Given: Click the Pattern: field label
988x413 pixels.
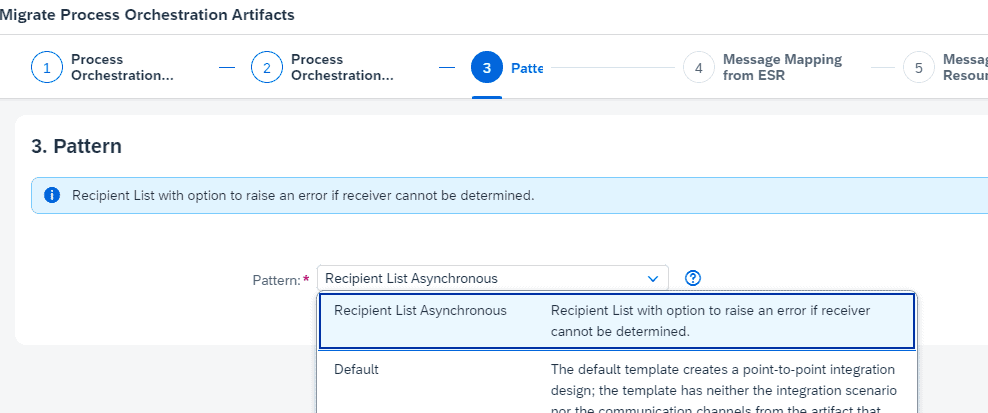Looking at the screenshot, I should pos(277,280).
